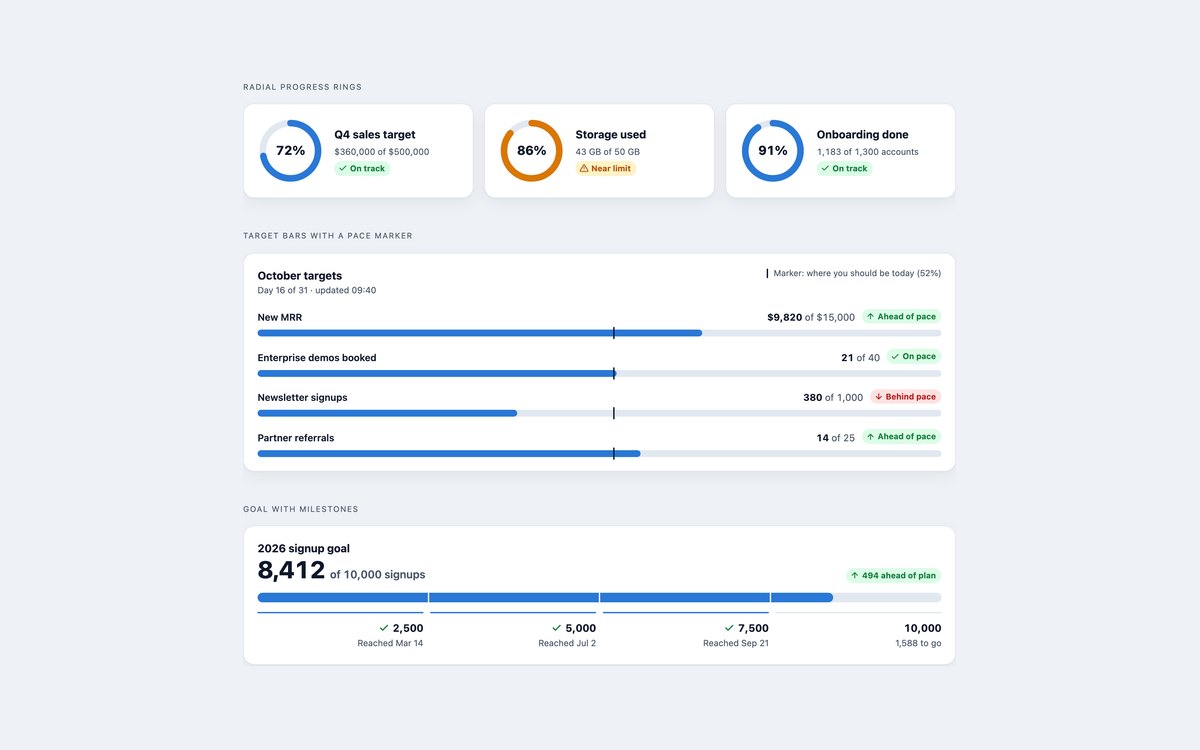Click the large "8,412" signup count

(x=291, y=571)
